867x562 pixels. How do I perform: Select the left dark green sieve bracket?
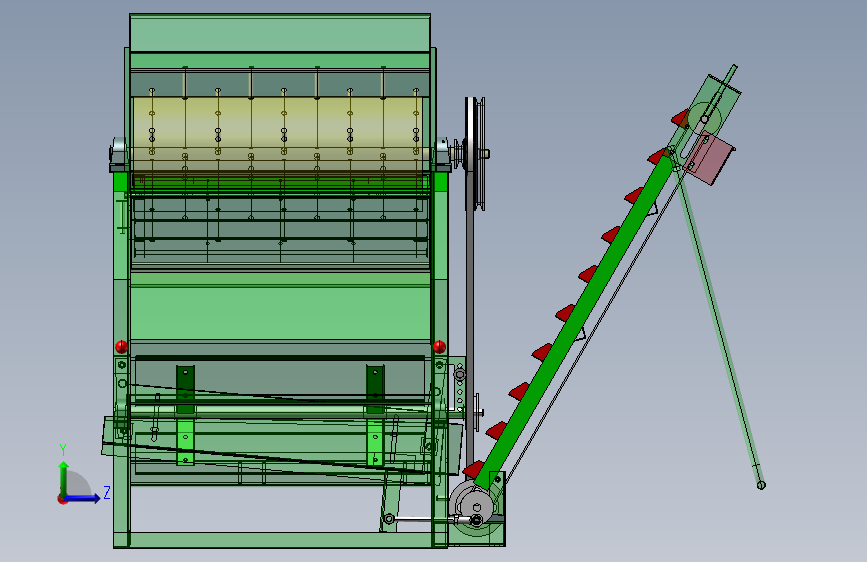[185, 389]
